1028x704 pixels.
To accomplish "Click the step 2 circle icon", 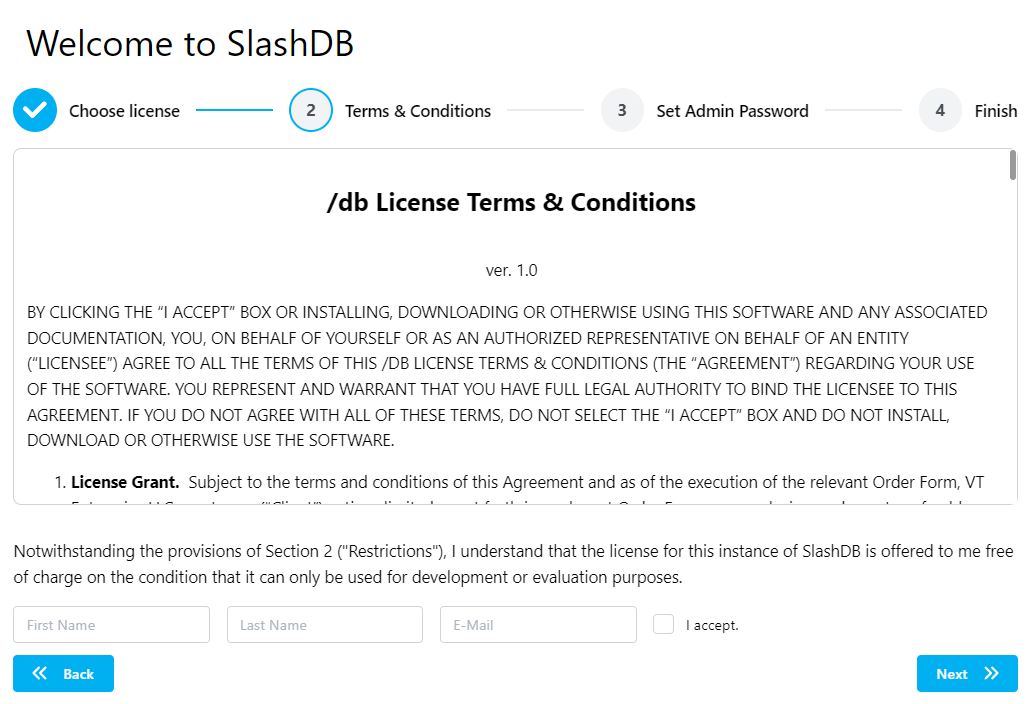I will 311,111.
